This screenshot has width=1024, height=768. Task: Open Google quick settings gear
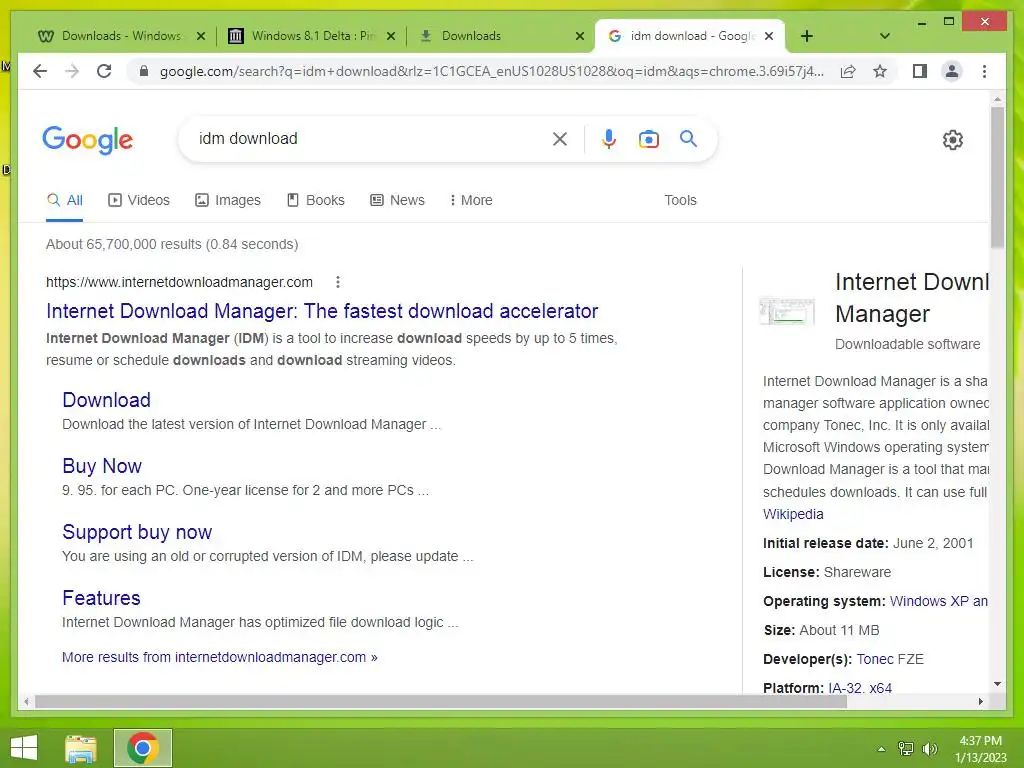[x=952, y=140]
